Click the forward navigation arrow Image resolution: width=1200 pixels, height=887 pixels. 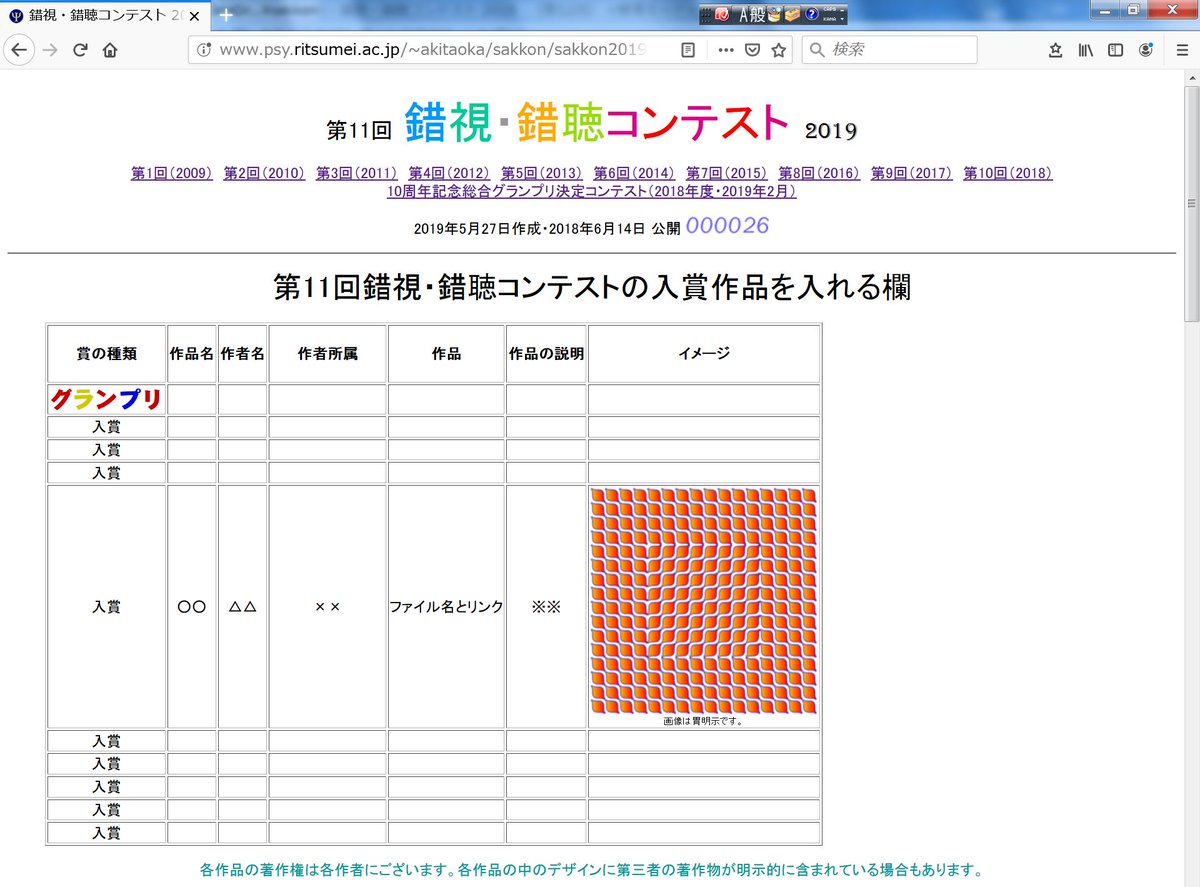(50, 50)
